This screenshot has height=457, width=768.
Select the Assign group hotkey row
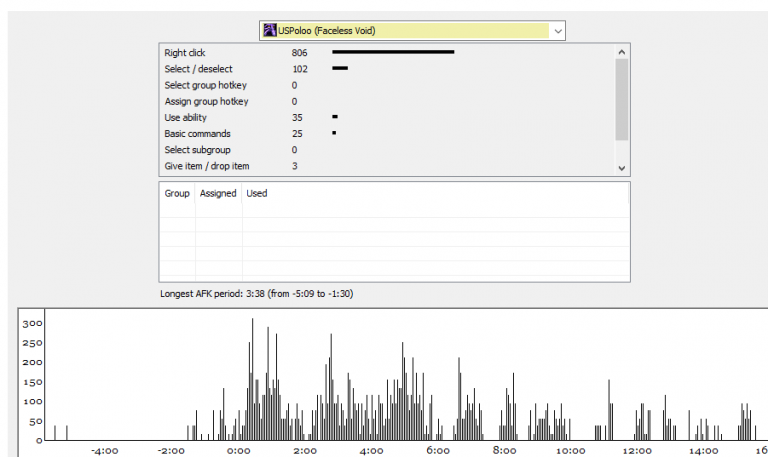point(387,101)
